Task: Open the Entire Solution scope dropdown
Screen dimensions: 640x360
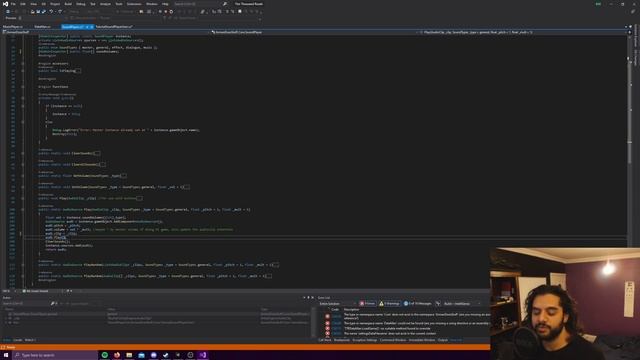Action: pyautogui.click(x=337, y=304)
